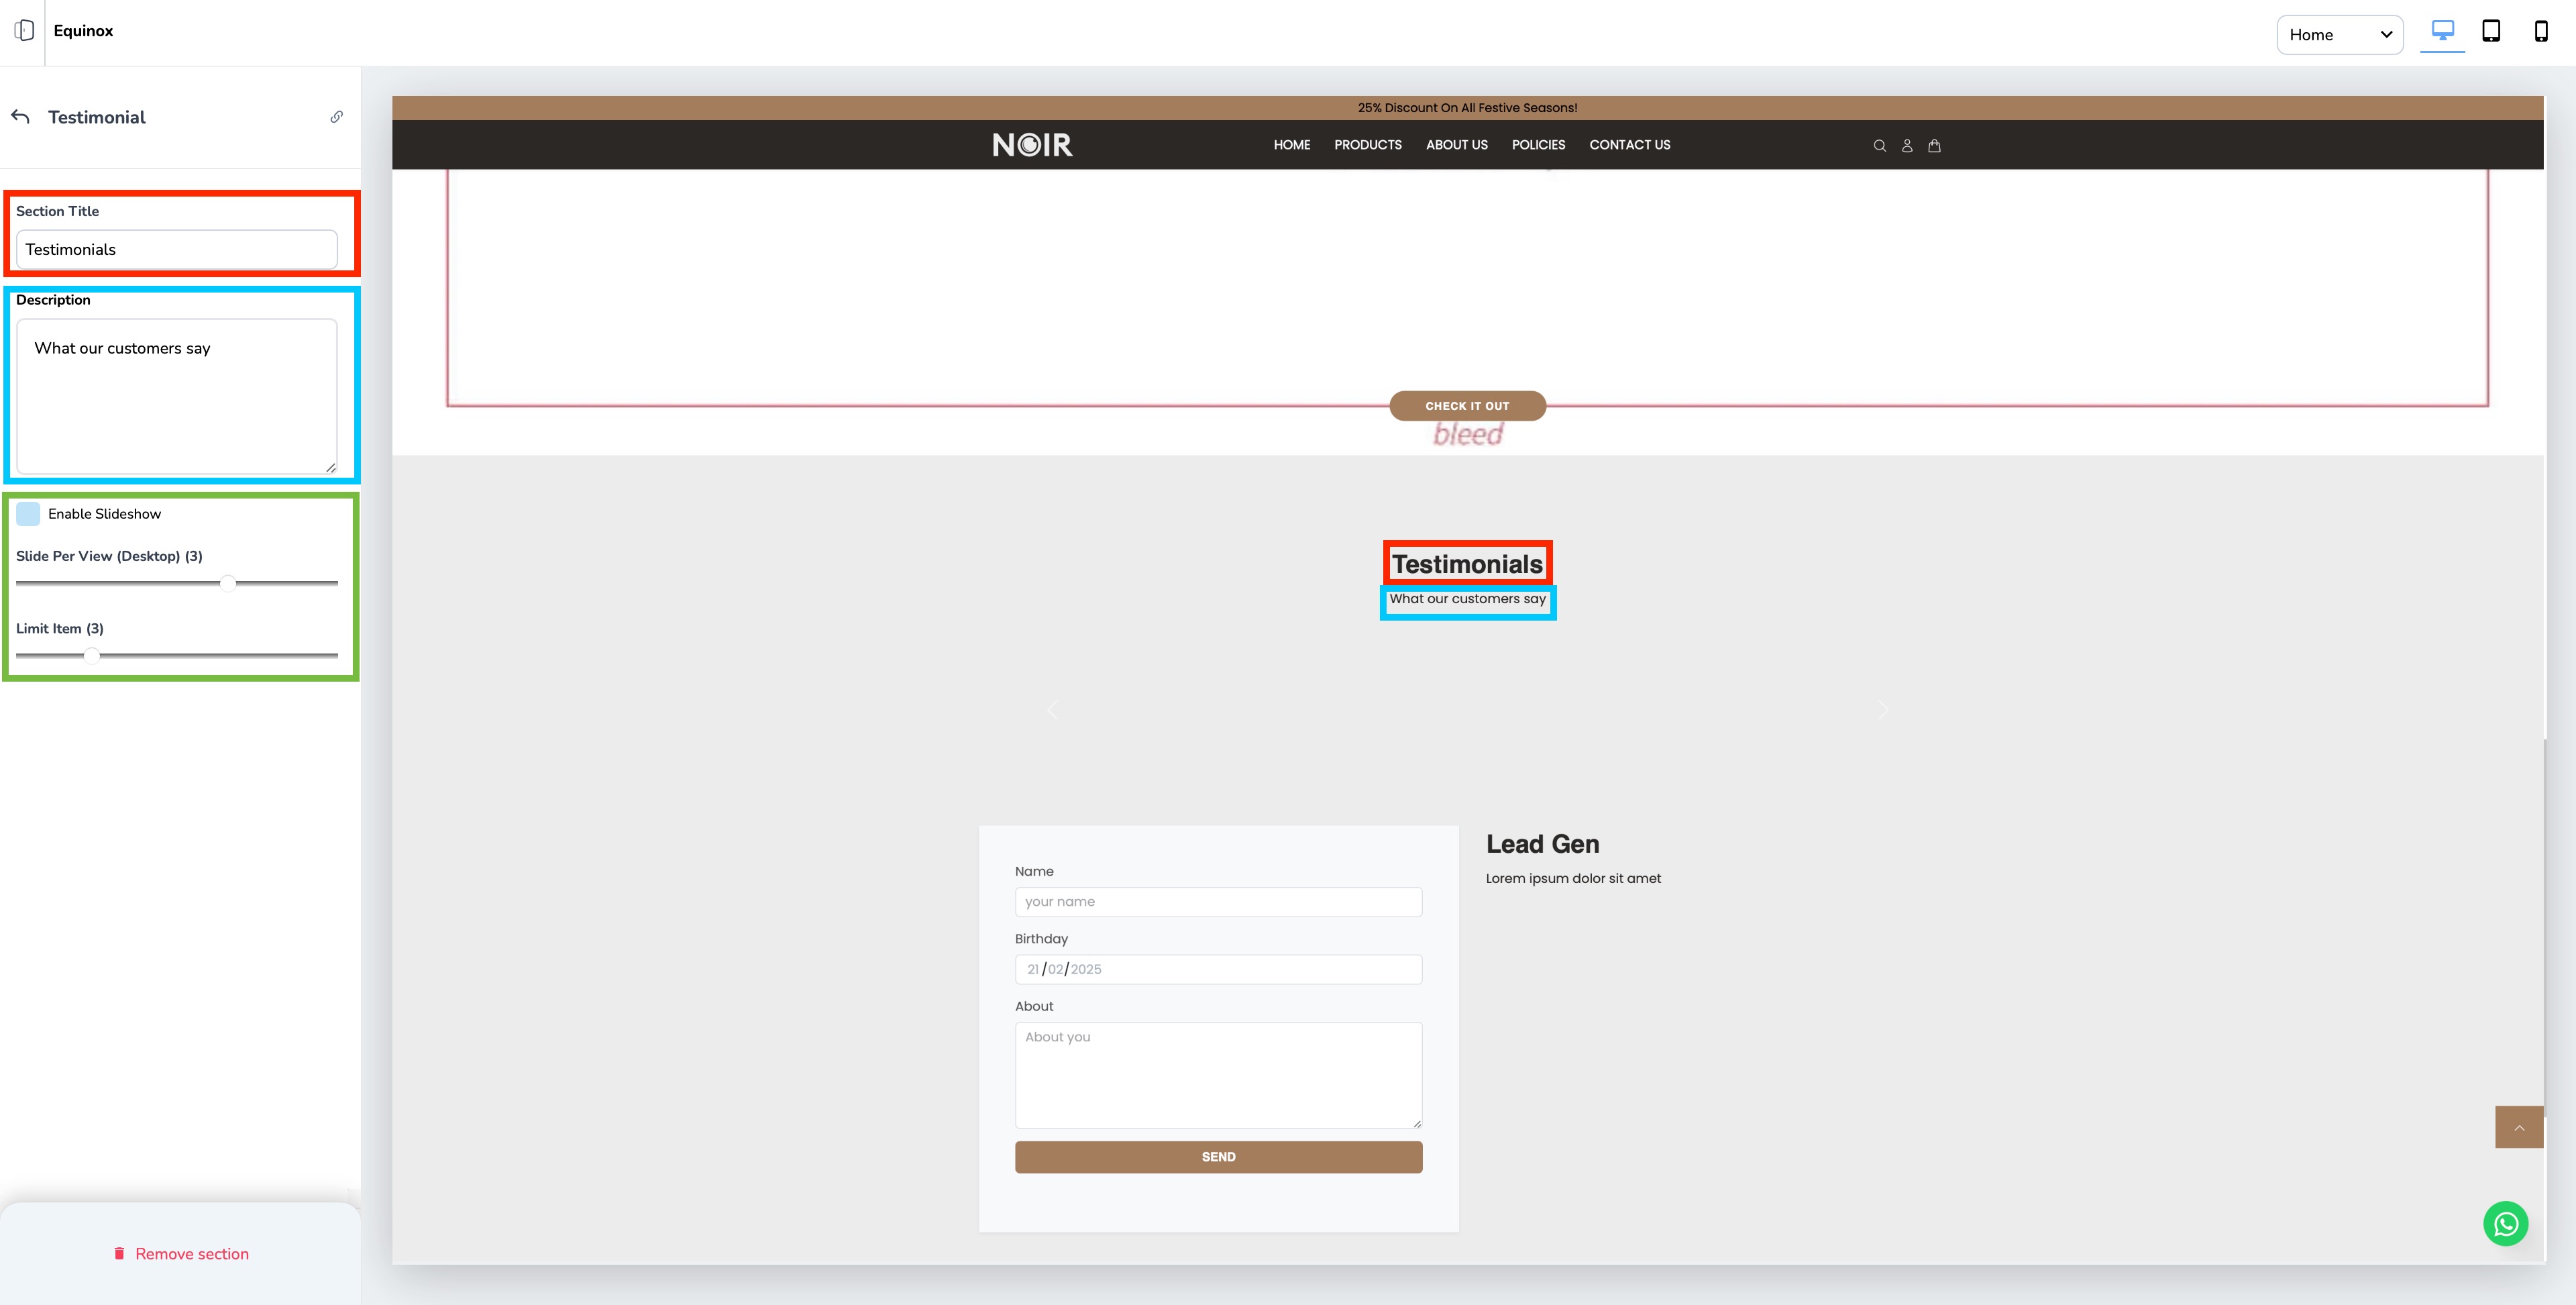Click the next testimonial slide chevron
Screen dimensions: 2576x1305
point(1883,710)
